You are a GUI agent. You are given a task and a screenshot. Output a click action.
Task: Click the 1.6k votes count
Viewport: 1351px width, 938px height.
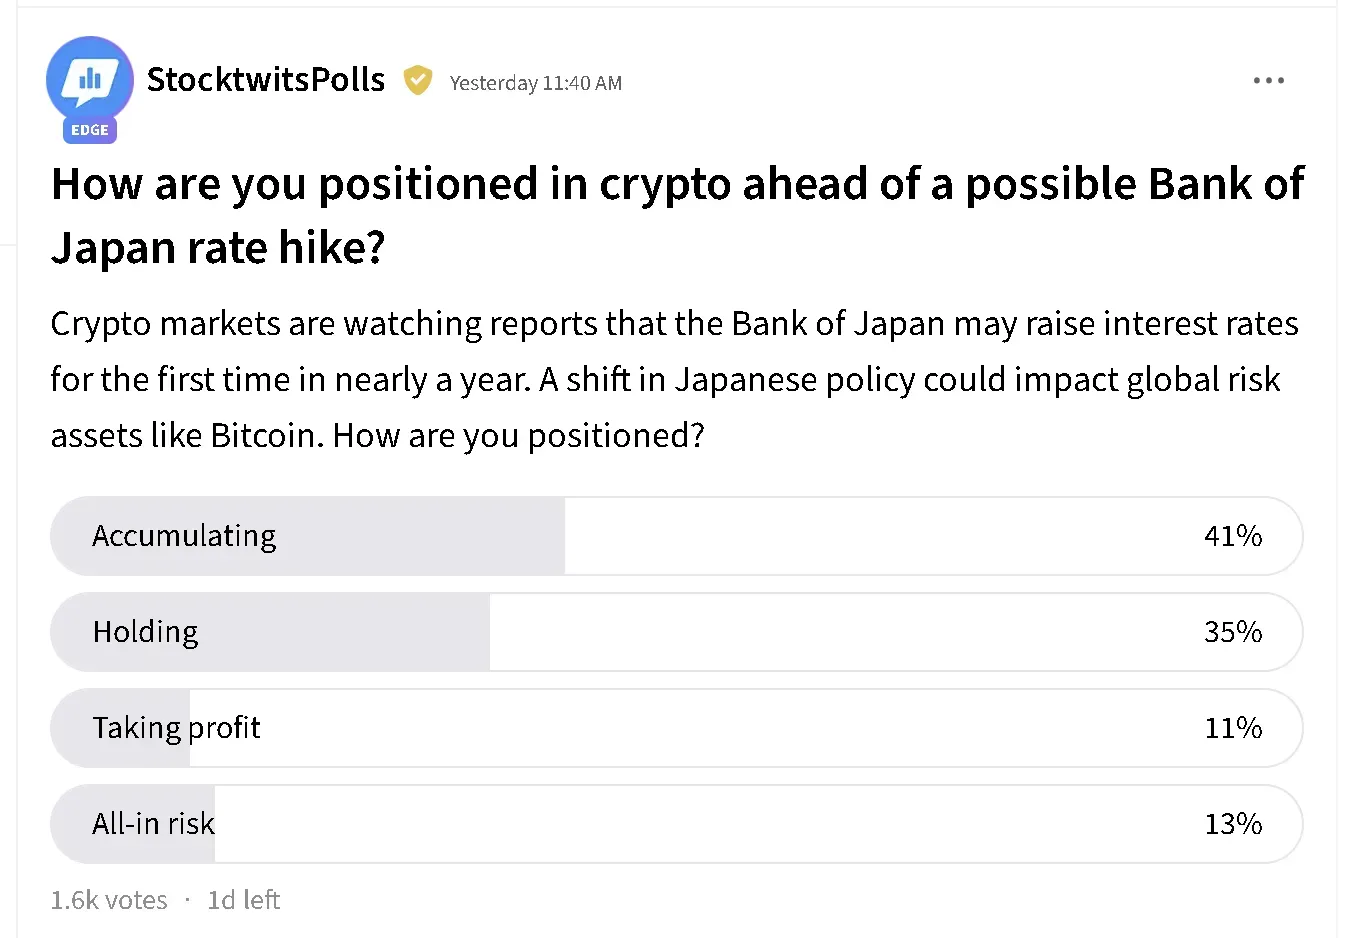click(109, 900)
